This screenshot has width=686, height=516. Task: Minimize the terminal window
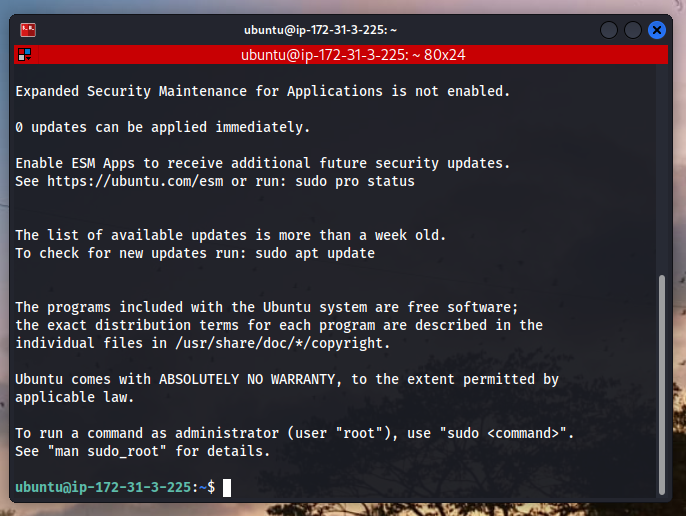pyautogui.click(x=609, y=30)
